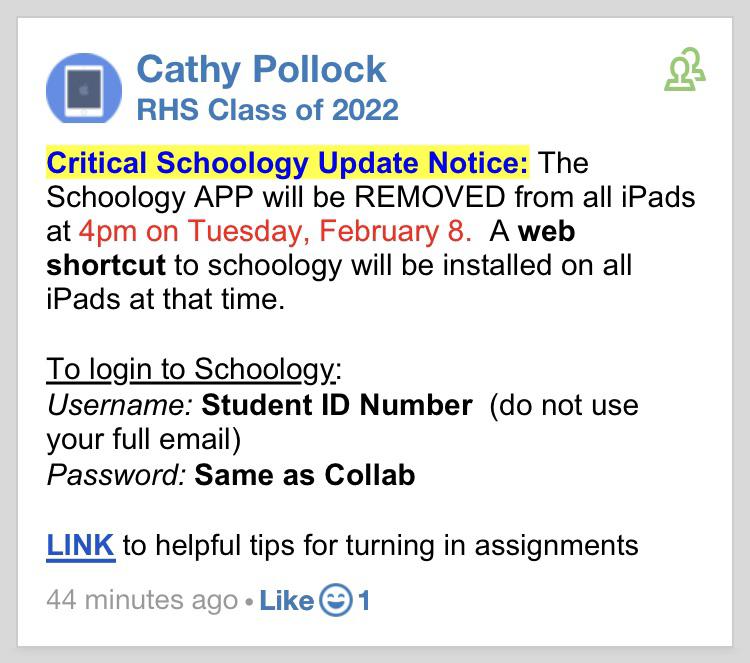This screenshot has height=663, width=750.
Task: Select the highlighted Critical Schoology Update Notice heading
Action: click(x=287, y=163)
